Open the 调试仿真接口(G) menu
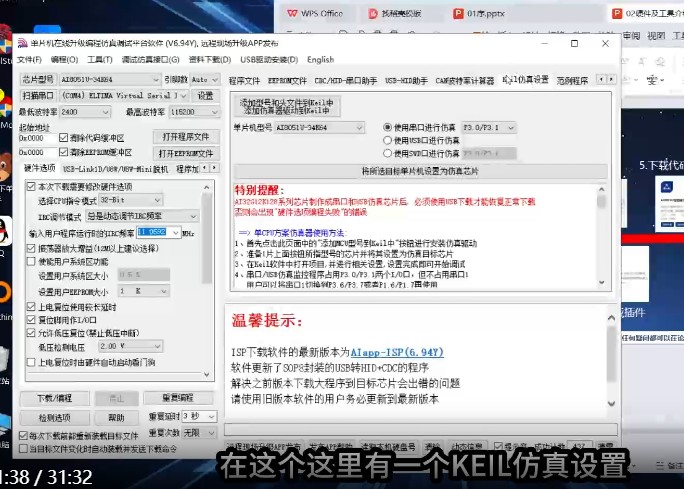 150,59
